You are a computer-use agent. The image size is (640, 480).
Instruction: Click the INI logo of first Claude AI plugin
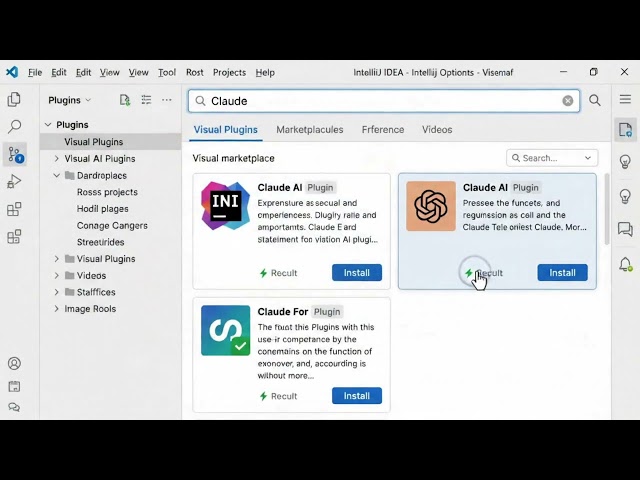coord(226,206)
